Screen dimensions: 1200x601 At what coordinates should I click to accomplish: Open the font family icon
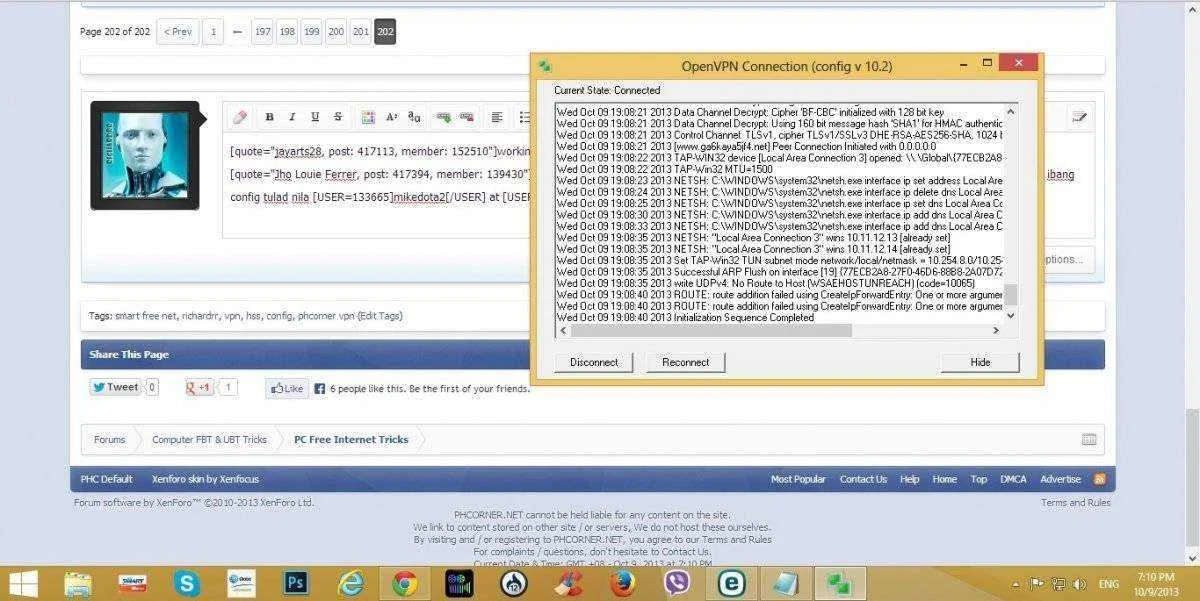click(x=415, y=117)
